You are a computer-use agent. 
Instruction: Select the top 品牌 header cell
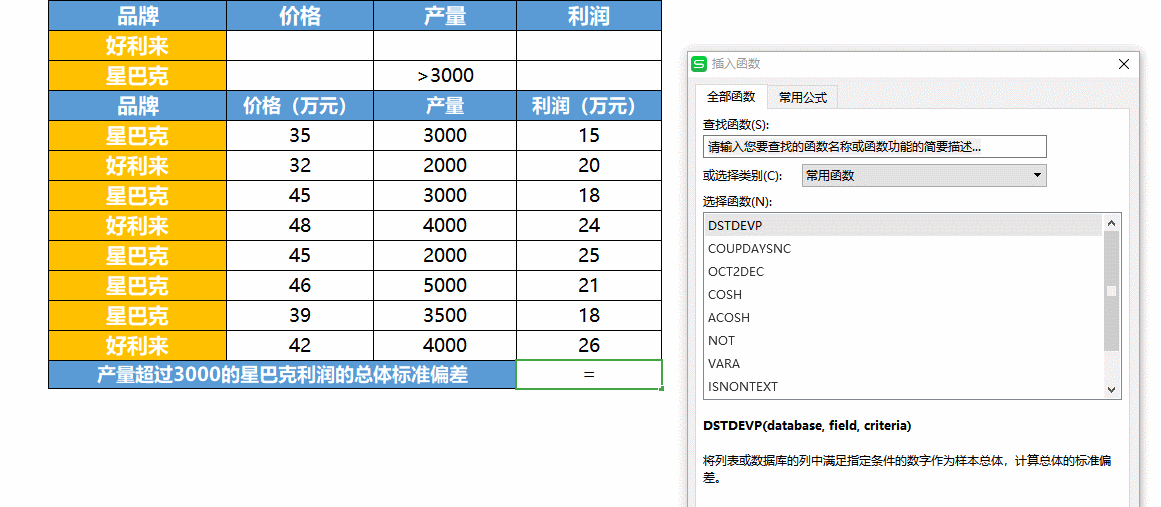138,16
